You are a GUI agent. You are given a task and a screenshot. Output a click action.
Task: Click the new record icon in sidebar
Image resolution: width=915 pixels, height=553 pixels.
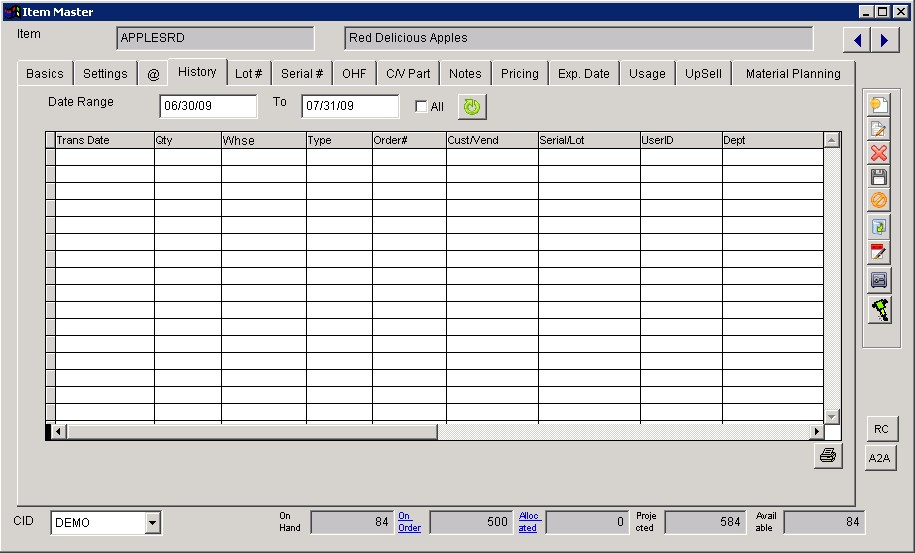click(x=879, y=105)
